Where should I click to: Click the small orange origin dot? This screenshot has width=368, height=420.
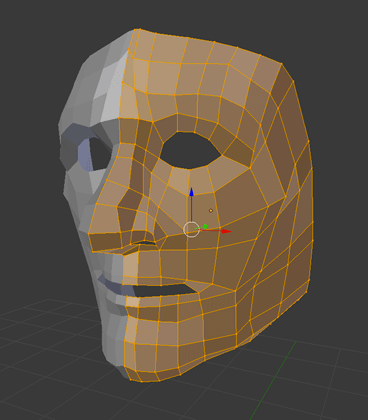[211, 210]
